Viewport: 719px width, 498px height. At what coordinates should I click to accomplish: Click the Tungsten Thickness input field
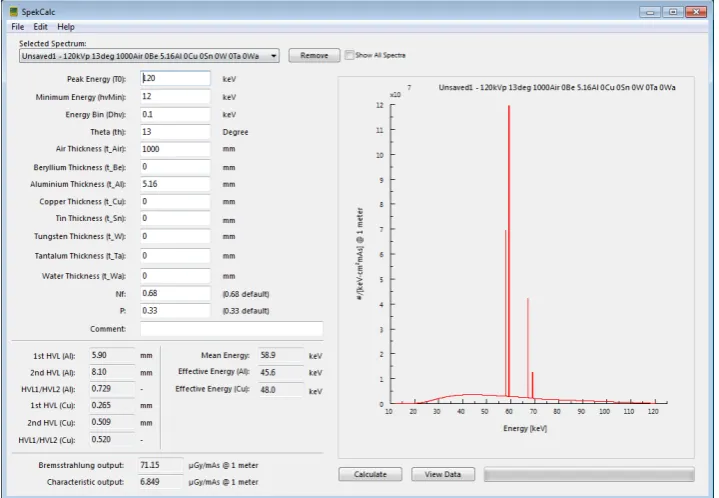[176, 236]
